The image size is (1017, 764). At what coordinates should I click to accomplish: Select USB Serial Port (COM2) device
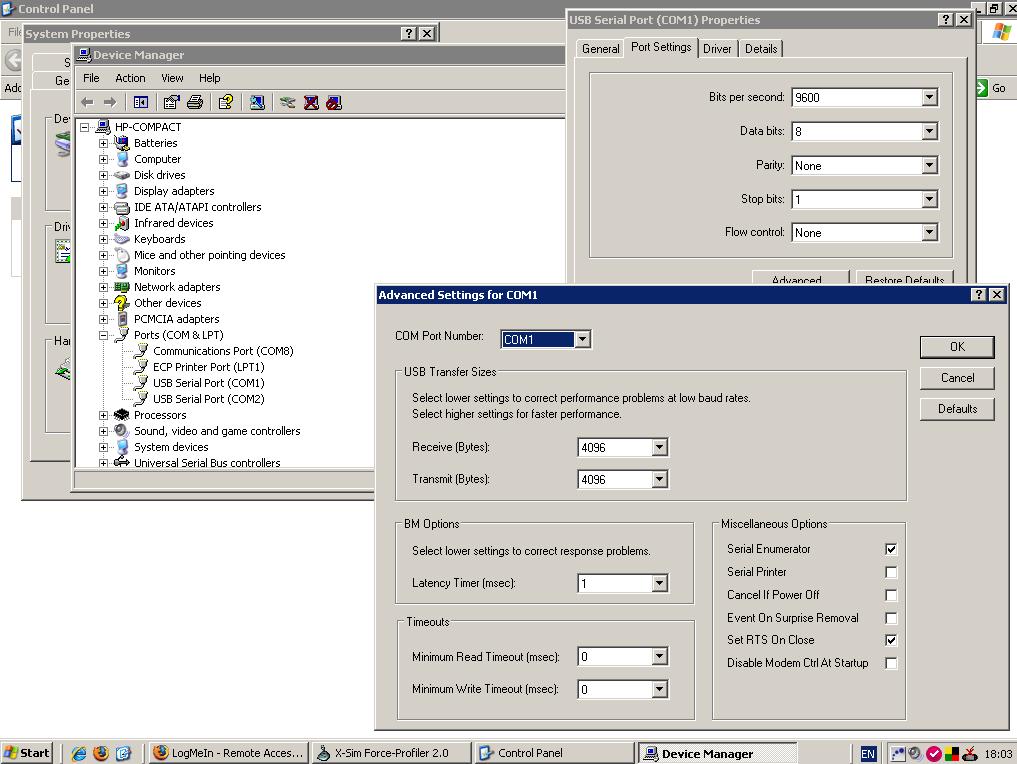point(208,399)
